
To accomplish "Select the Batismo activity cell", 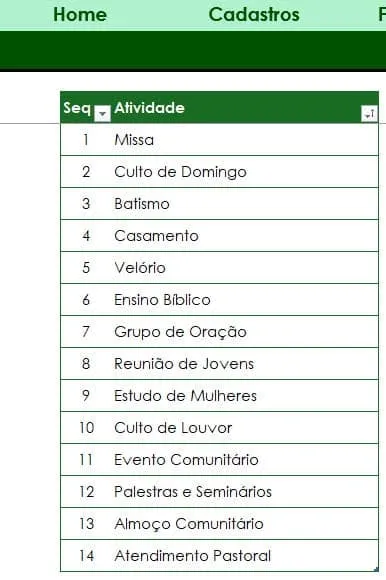I will tap(245, 204).
